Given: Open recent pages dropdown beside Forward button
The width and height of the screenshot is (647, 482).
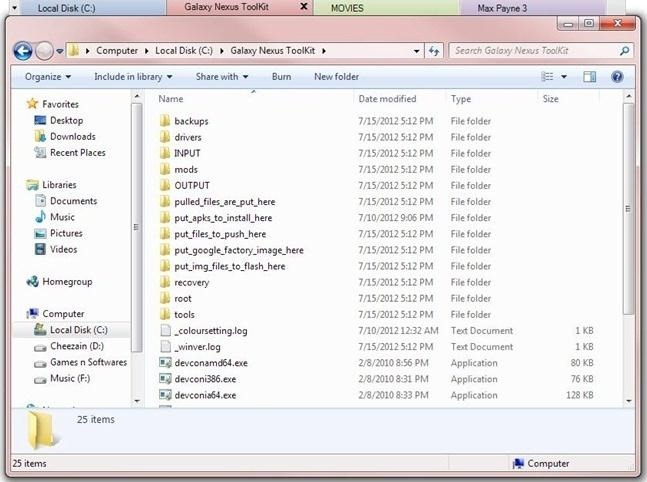Looking at the screenshot, I should (60, 51).
